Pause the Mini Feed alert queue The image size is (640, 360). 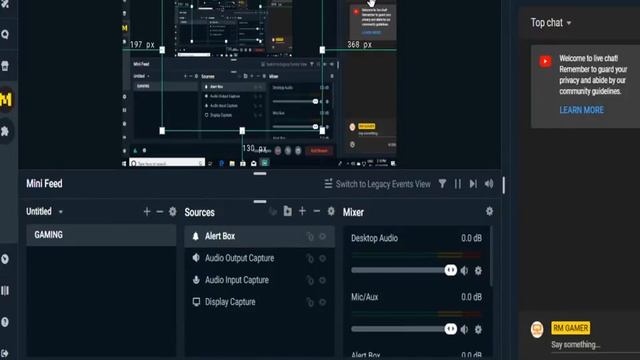click(x=458, y=184)
